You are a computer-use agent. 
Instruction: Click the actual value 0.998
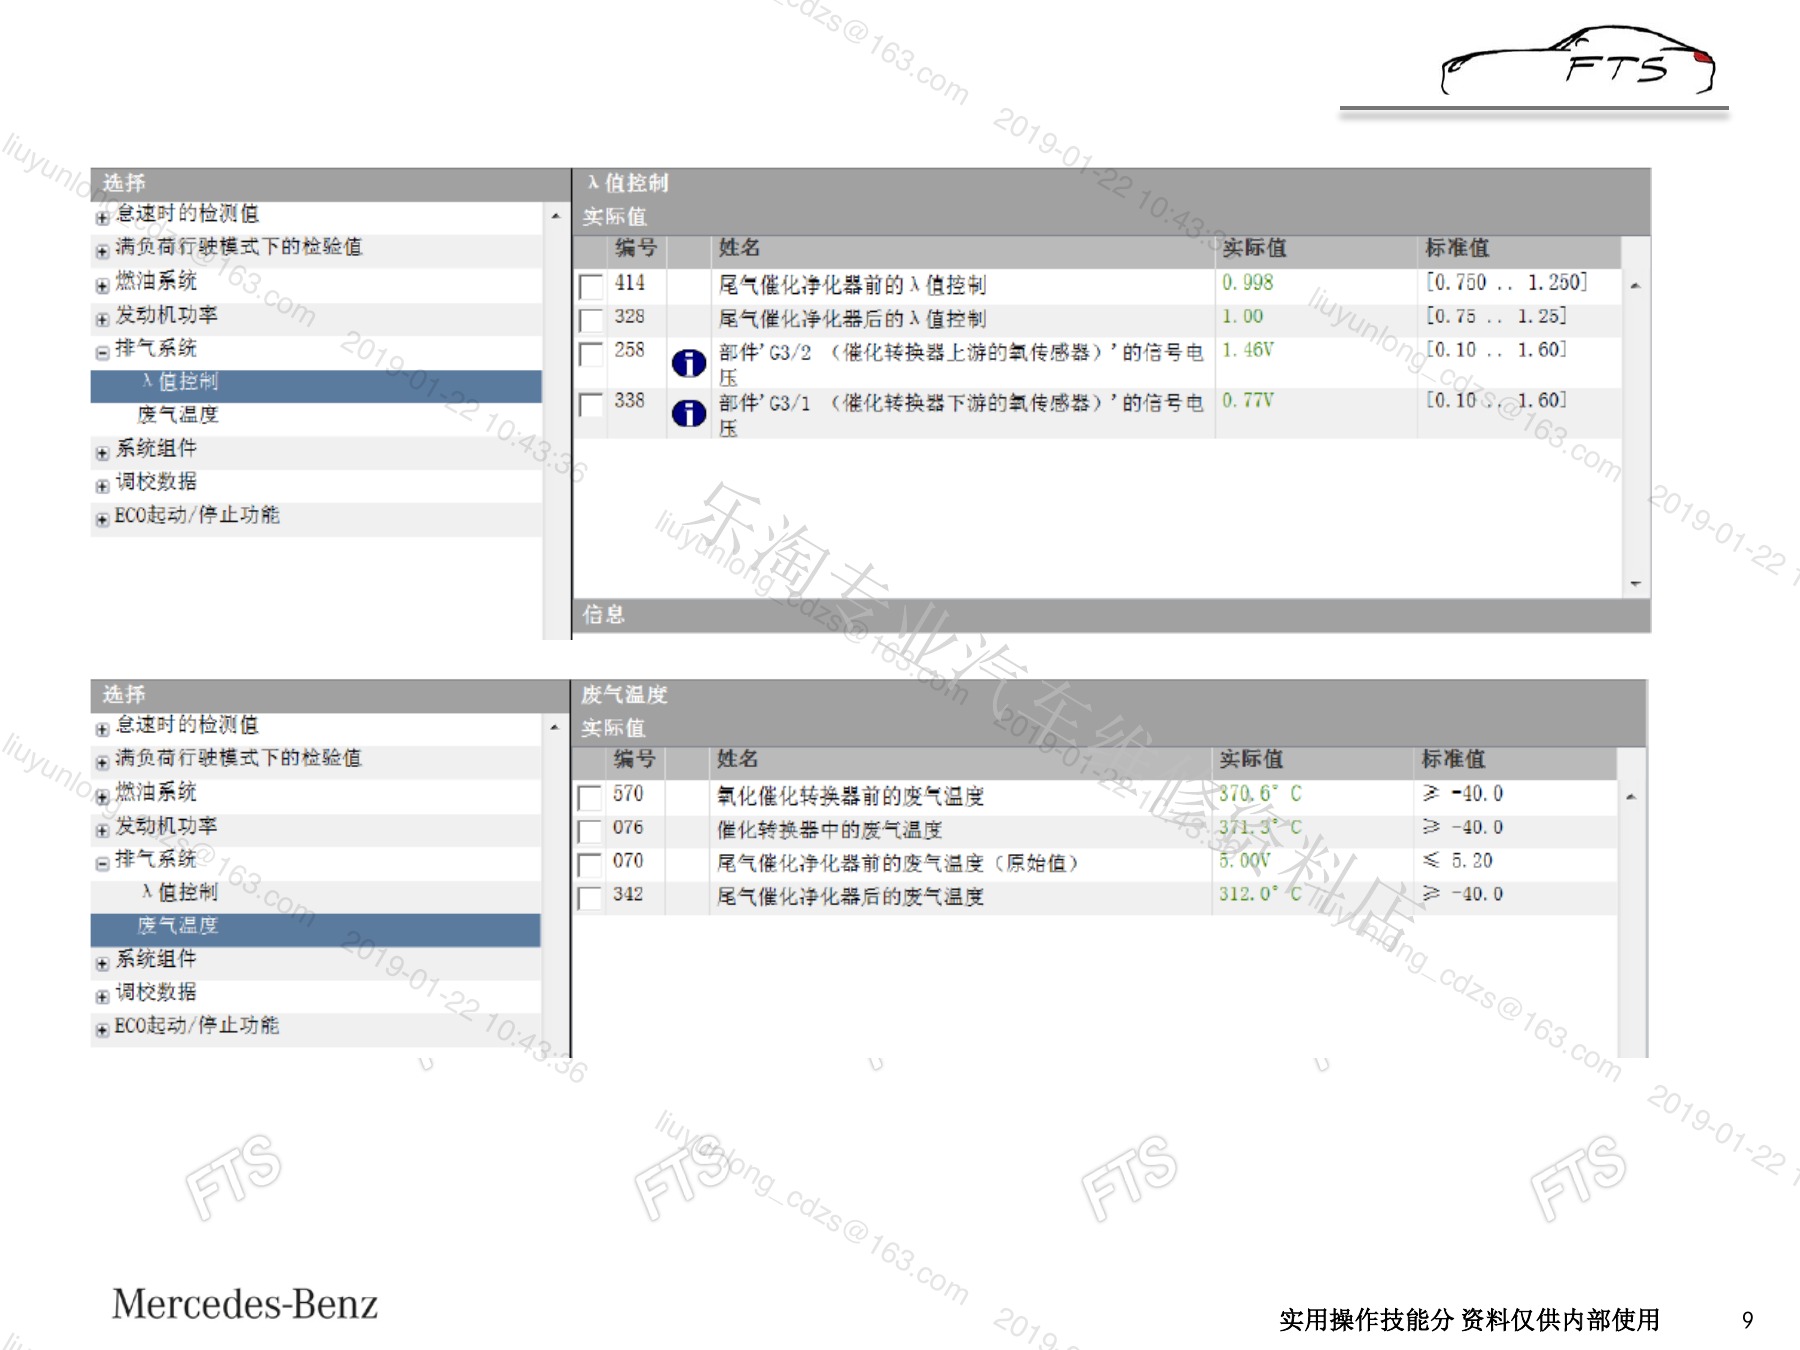pos(1247,284)
